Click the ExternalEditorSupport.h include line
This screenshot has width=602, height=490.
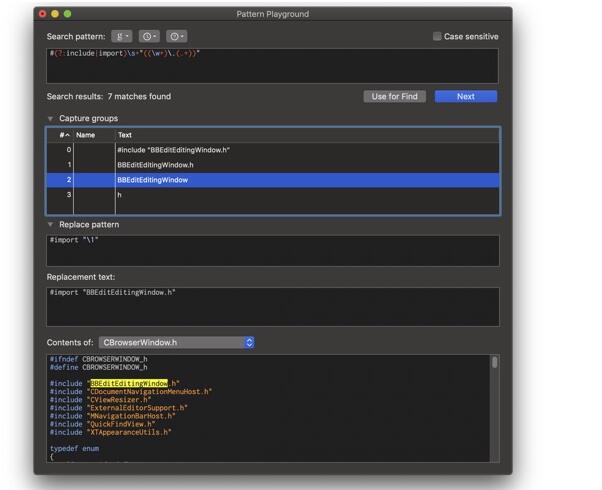pos(119,408)
